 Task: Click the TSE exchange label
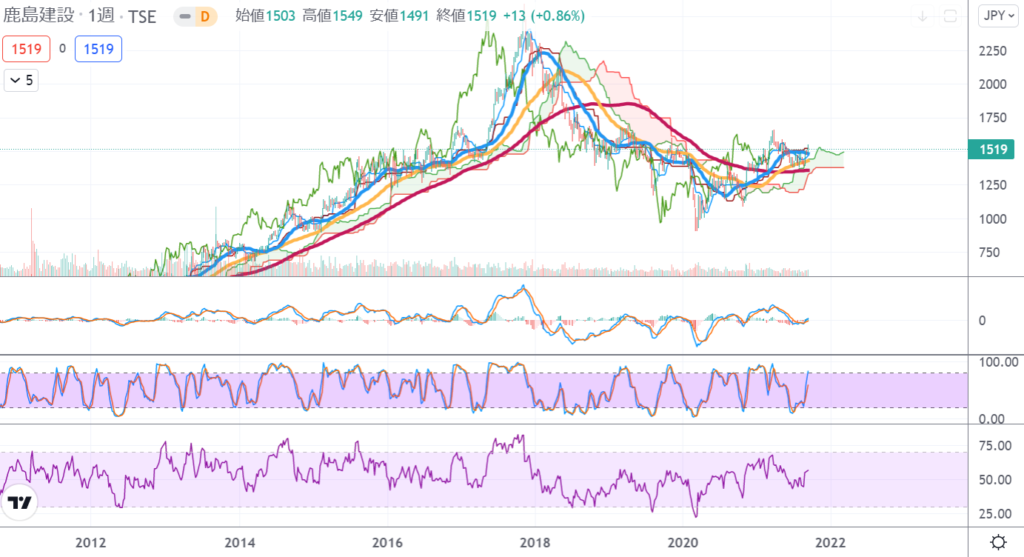point(142,16)
